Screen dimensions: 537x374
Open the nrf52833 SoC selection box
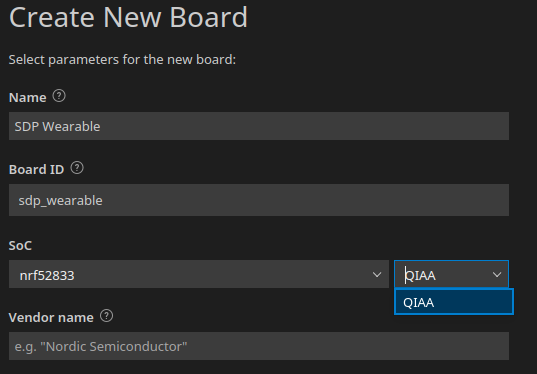(199, 274)
